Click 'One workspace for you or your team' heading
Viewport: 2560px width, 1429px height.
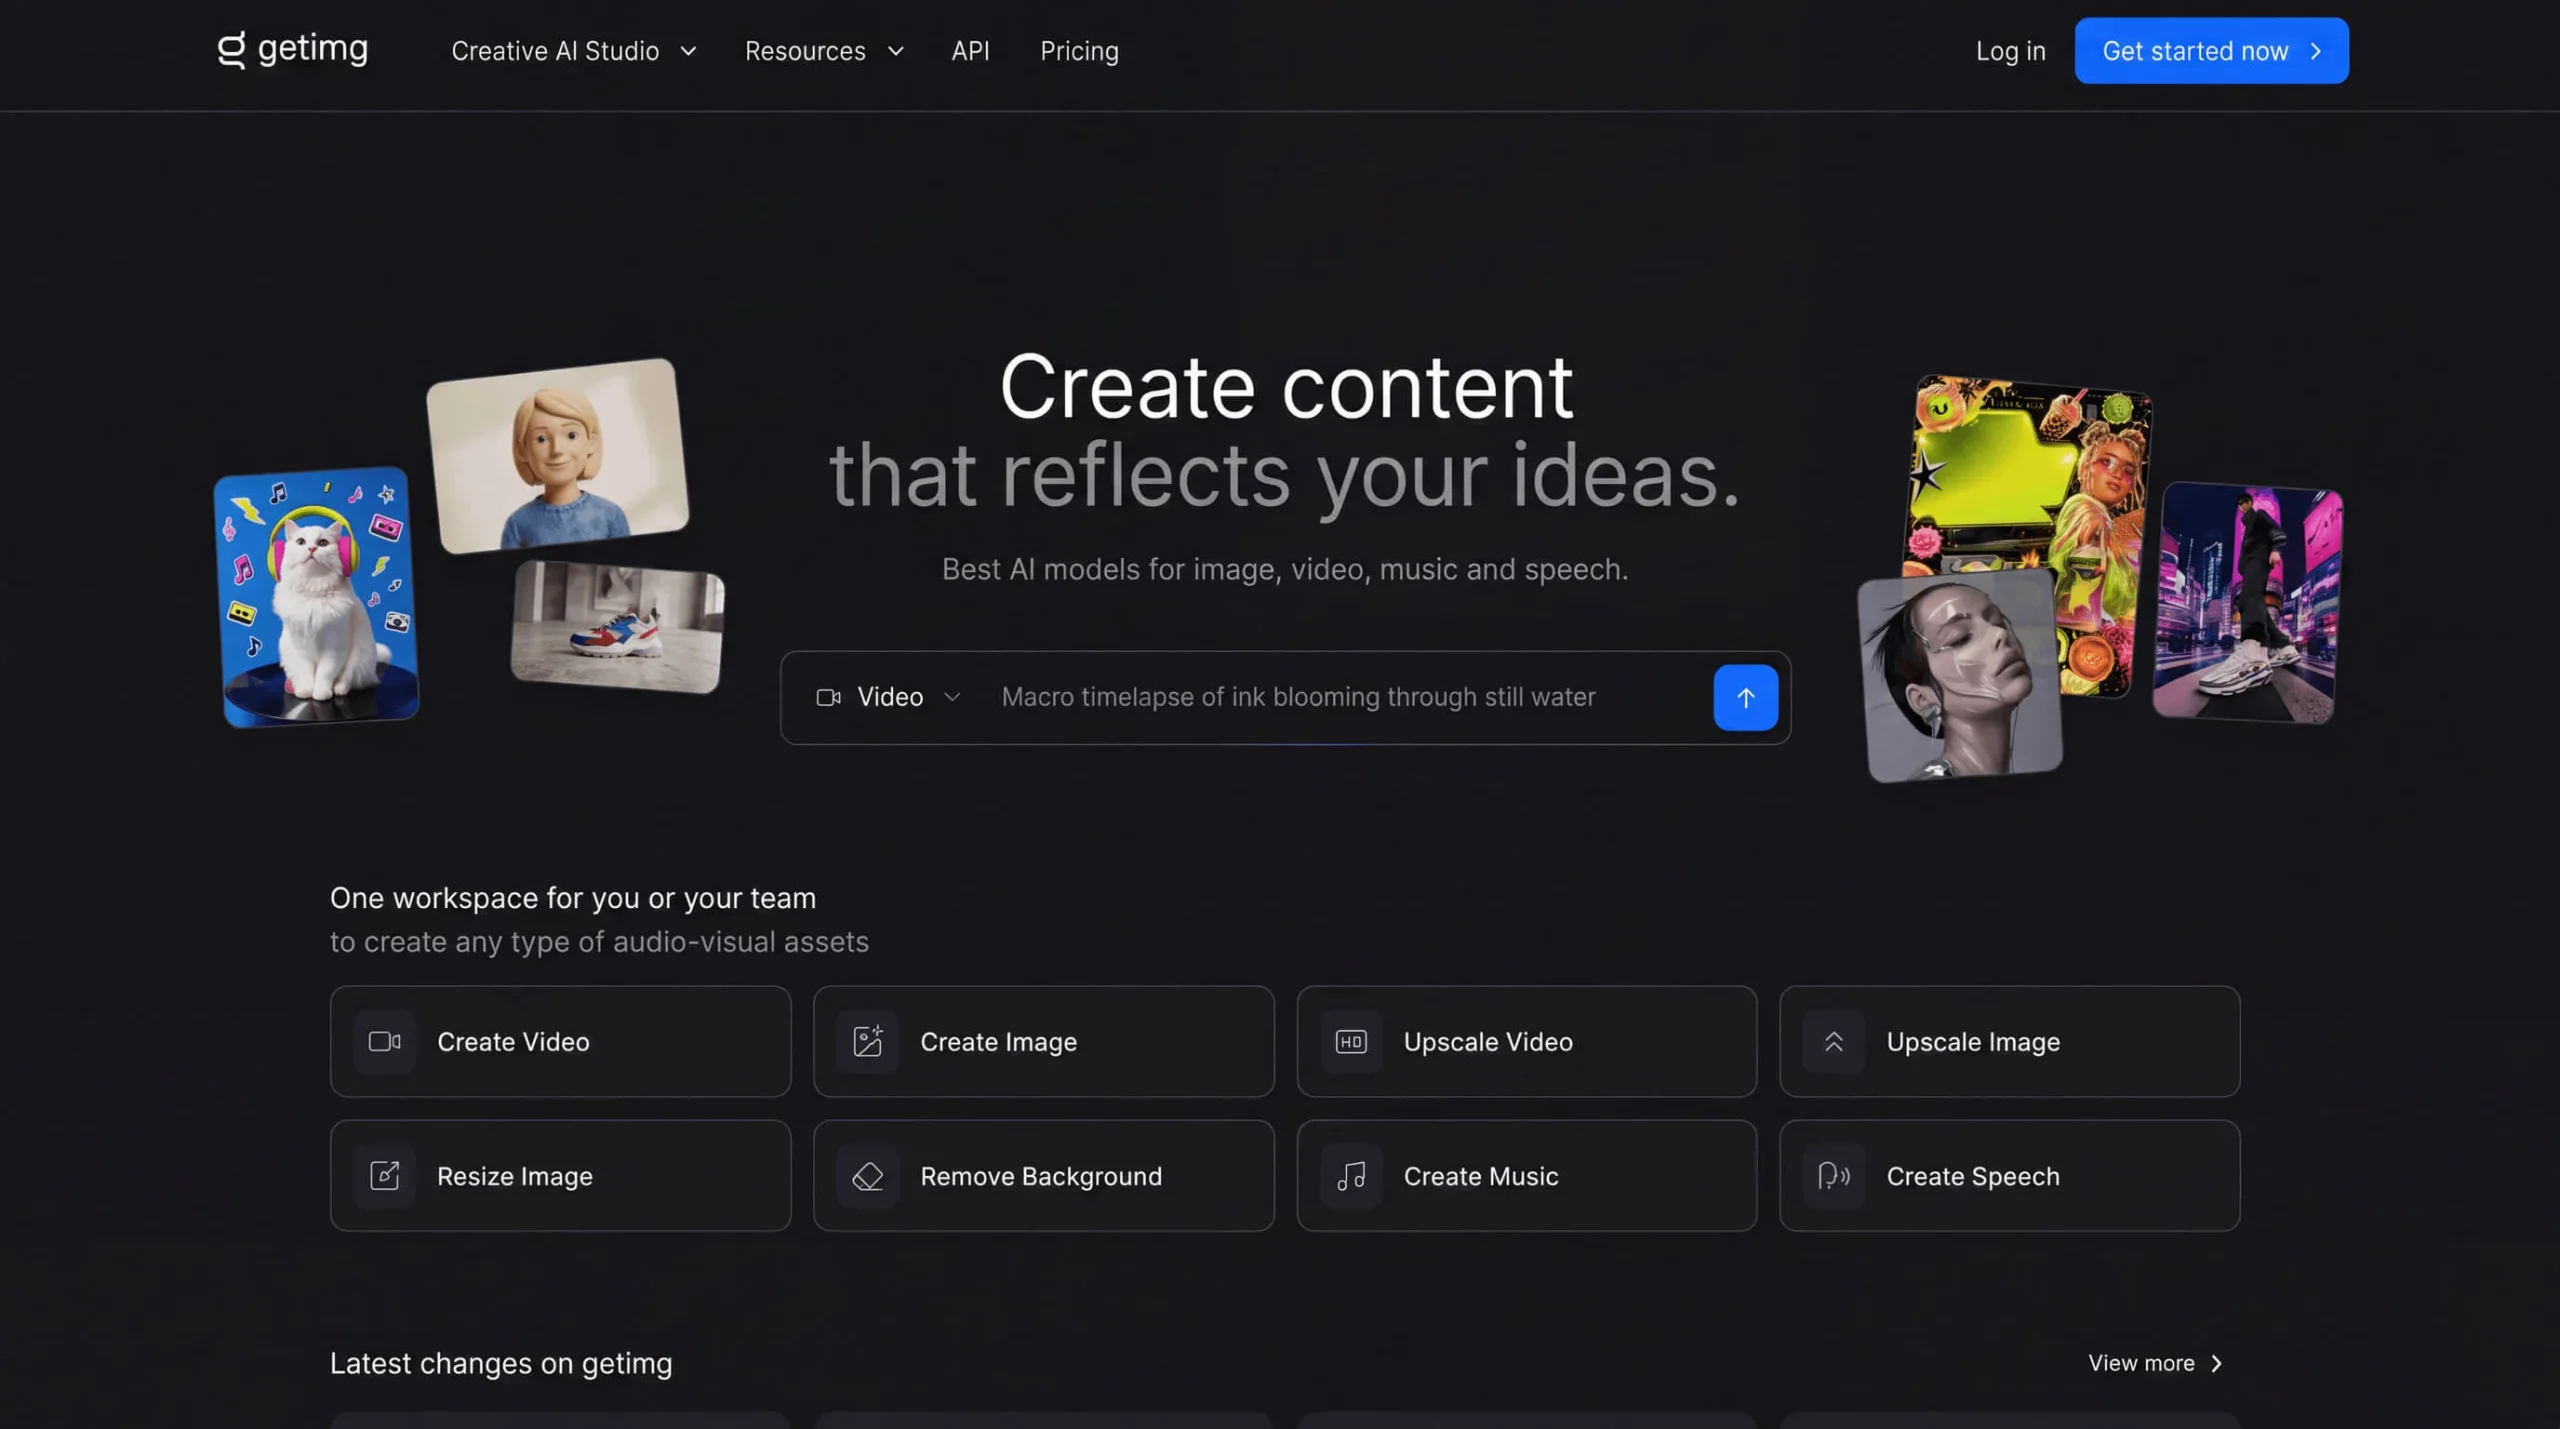(x=573, y=898)
